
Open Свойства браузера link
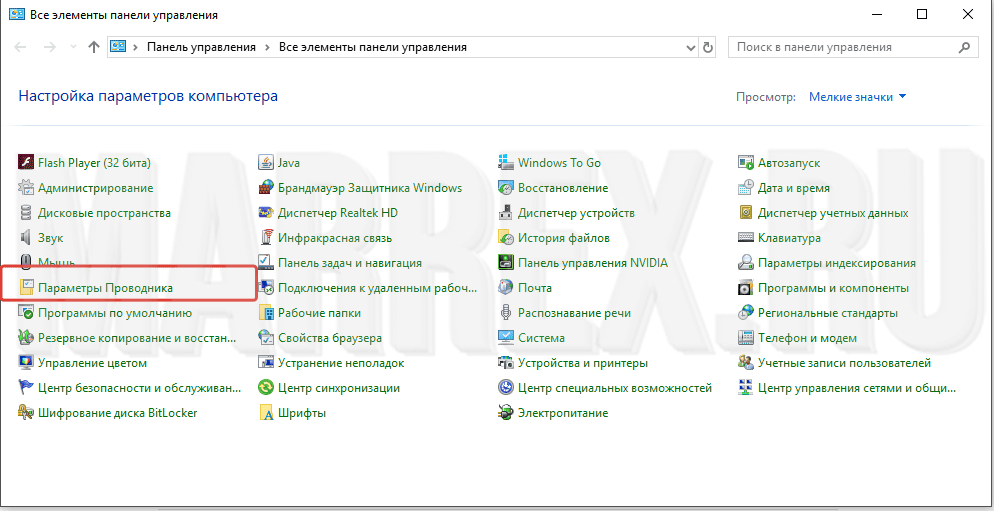pos(330,338)
